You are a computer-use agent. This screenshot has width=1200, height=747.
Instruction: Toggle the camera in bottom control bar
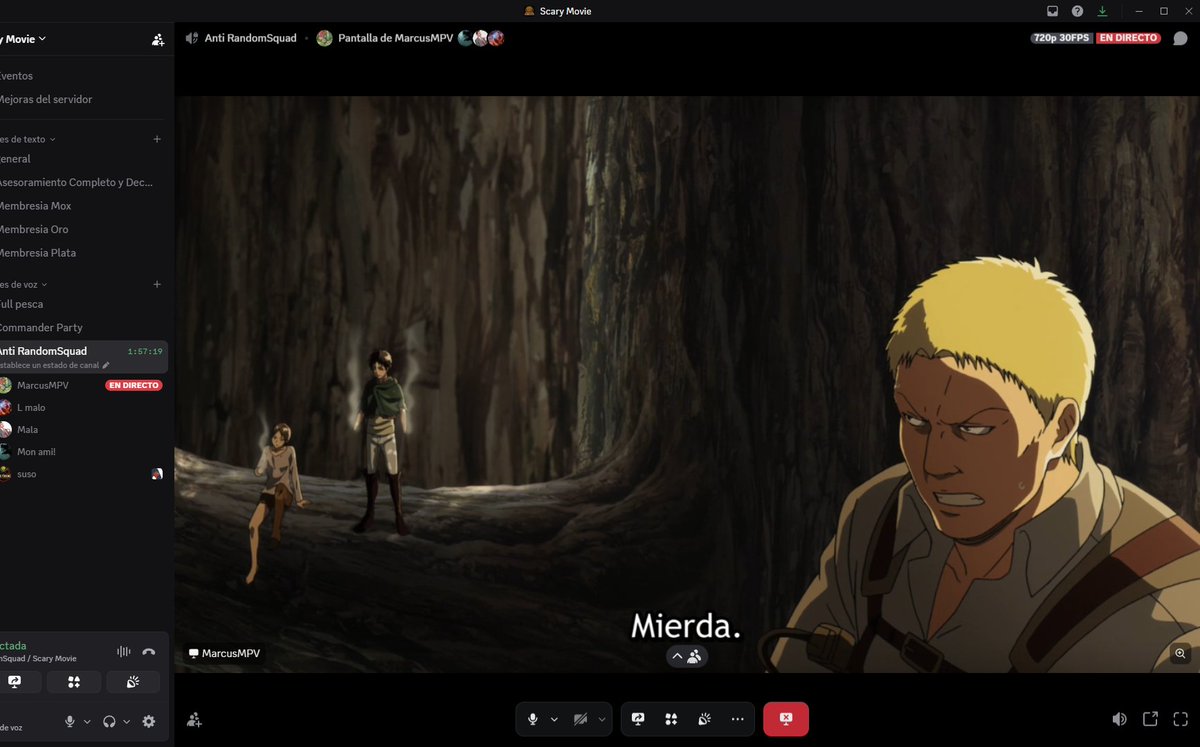click(x=581, y=719)
